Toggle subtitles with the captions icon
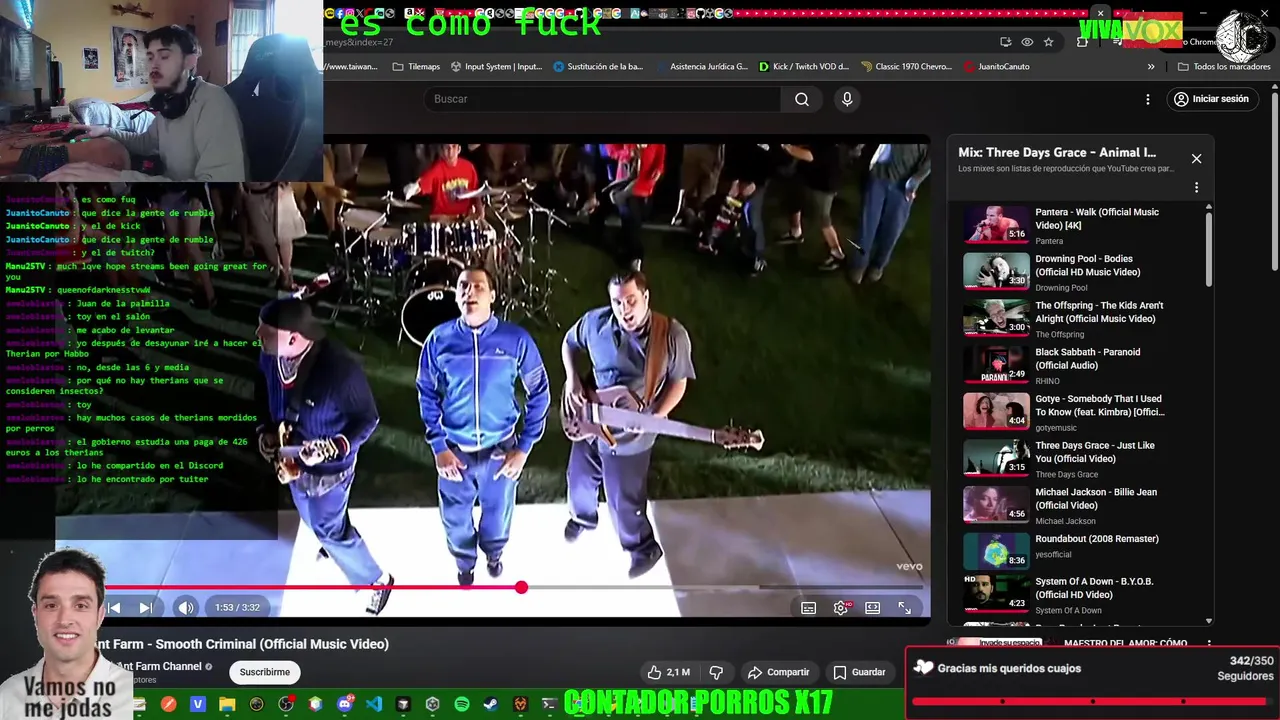This screenshot has height=720, width=1280. 809,608
